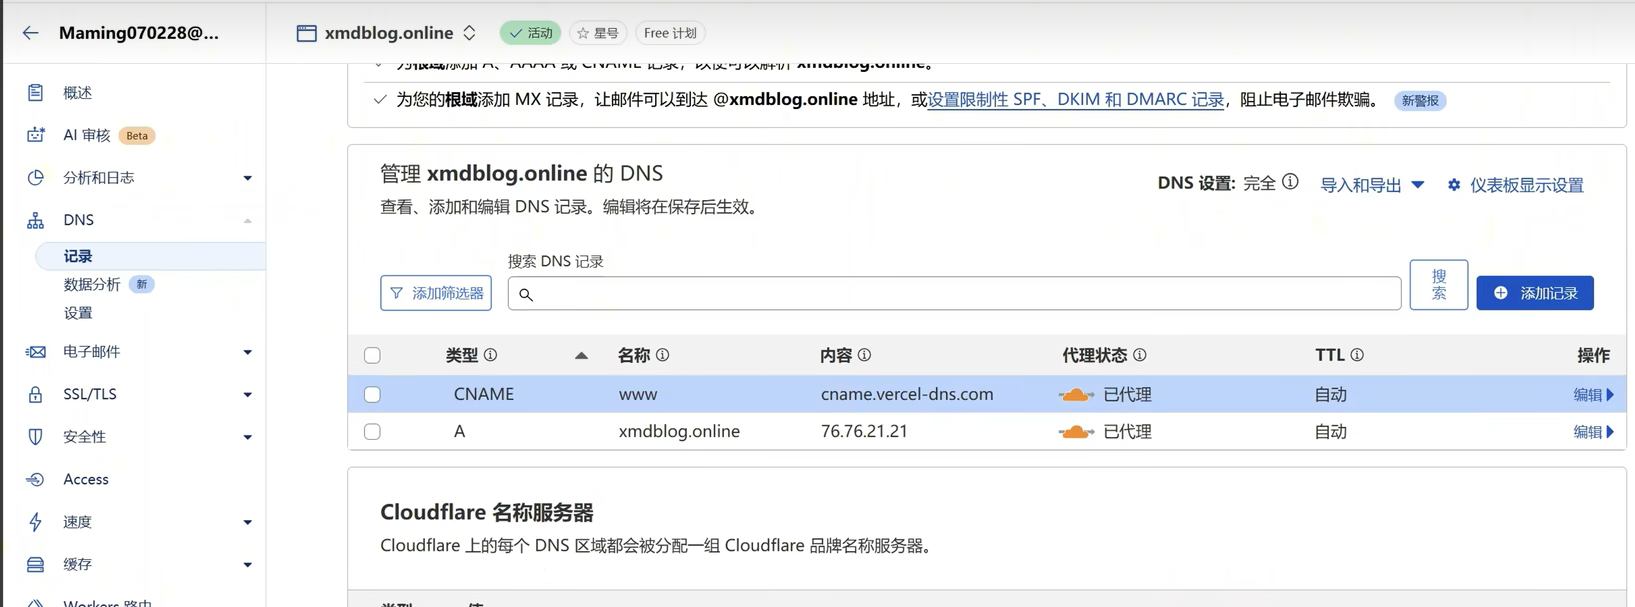Open the AI 审核 sidebar item

[x=87, y=135]
